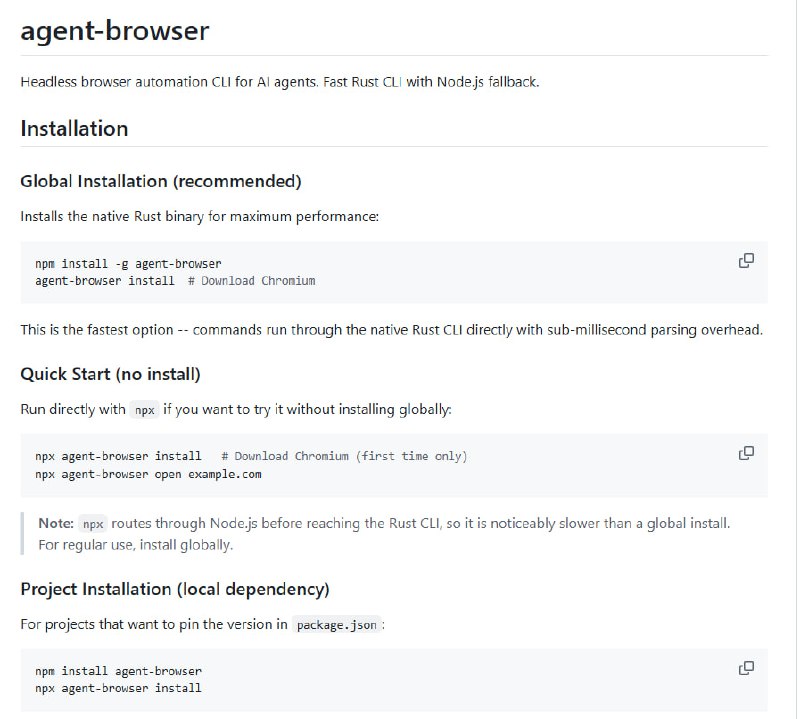The image size is (800, 719).
Task: Click the '(first time only)' comment in code
Action: (411, 456)
